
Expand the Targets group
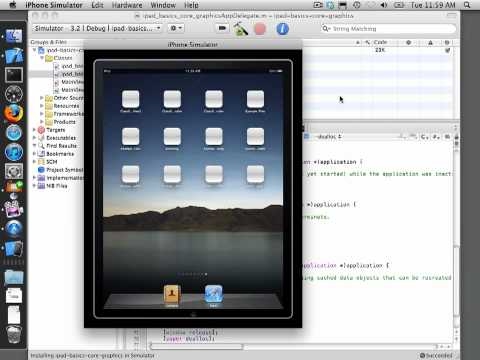pyautogui.click(x=34, y=130)
